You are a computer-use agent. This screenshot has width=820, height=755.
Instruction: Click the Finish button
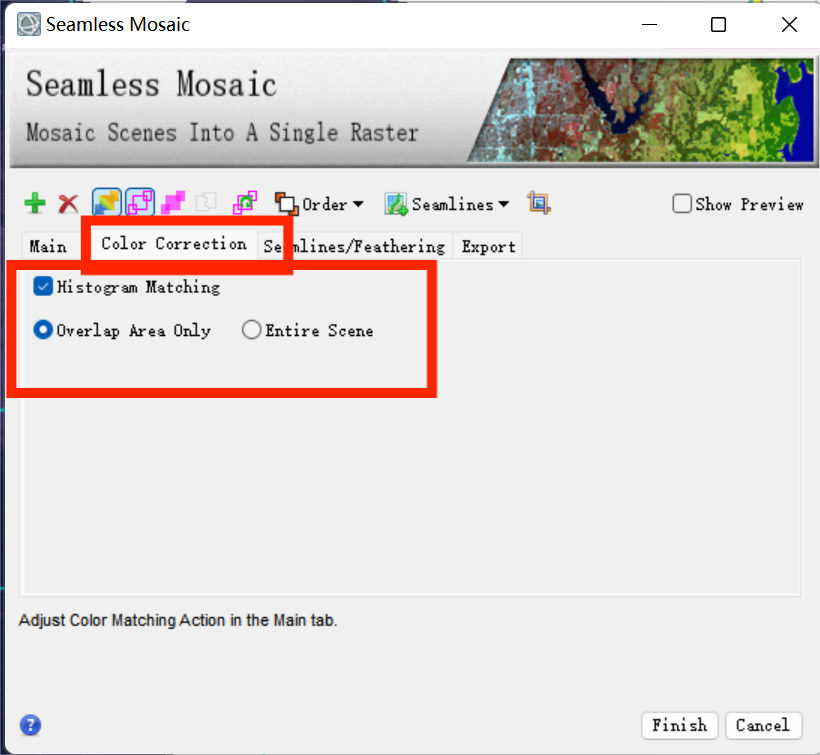pos(679,725)
